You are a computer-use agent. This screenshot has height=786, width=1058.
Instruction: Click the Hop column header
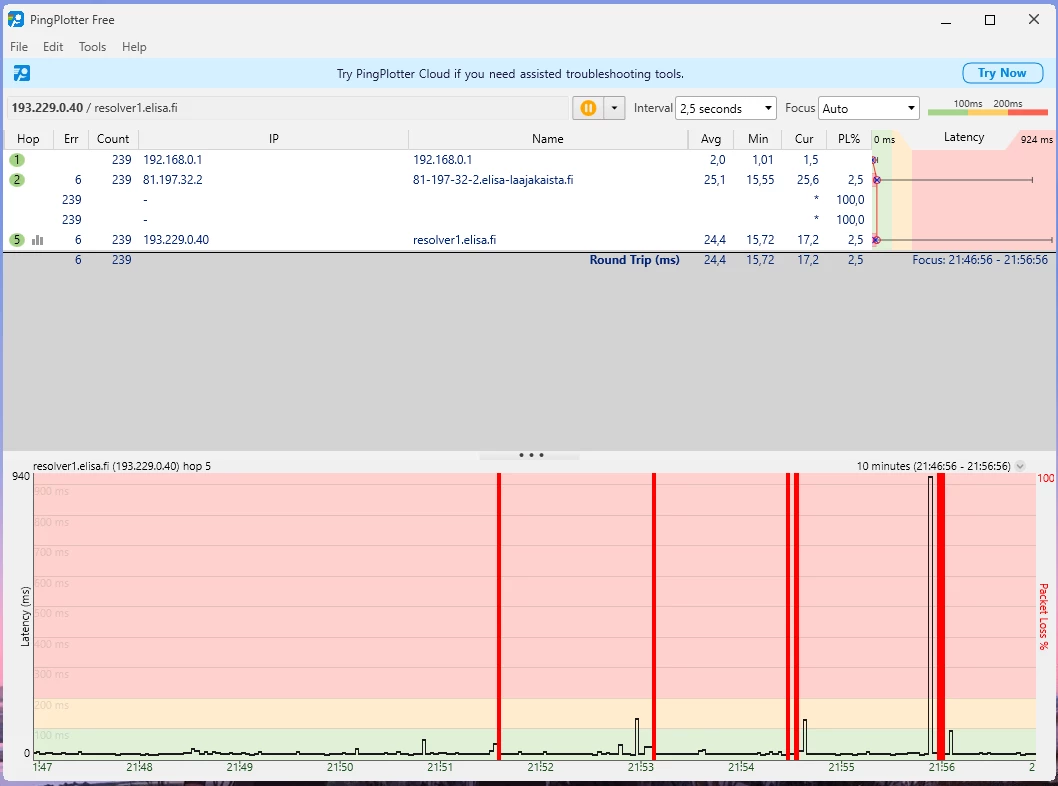click(x=28, y=139)
